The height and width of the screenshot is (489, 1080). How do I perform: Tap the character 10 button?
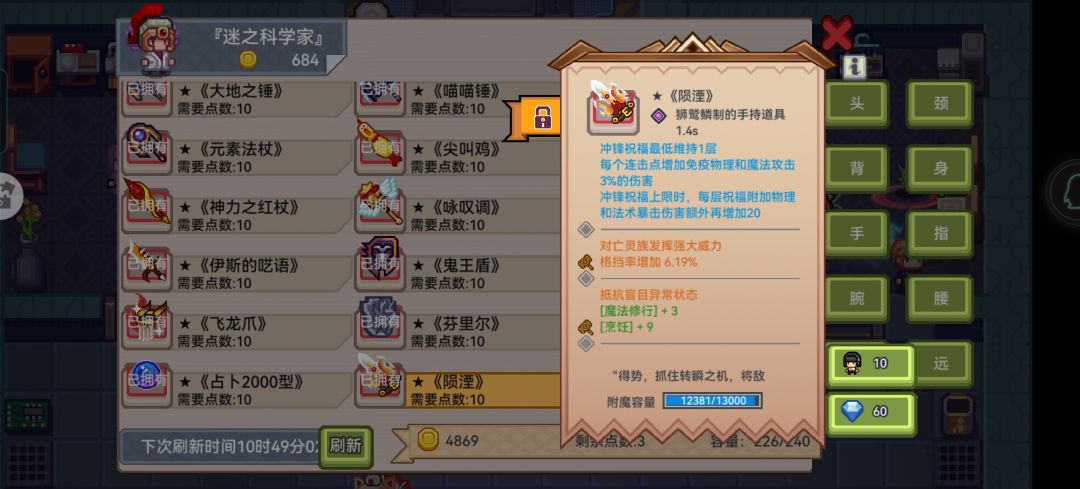point(871,364)
